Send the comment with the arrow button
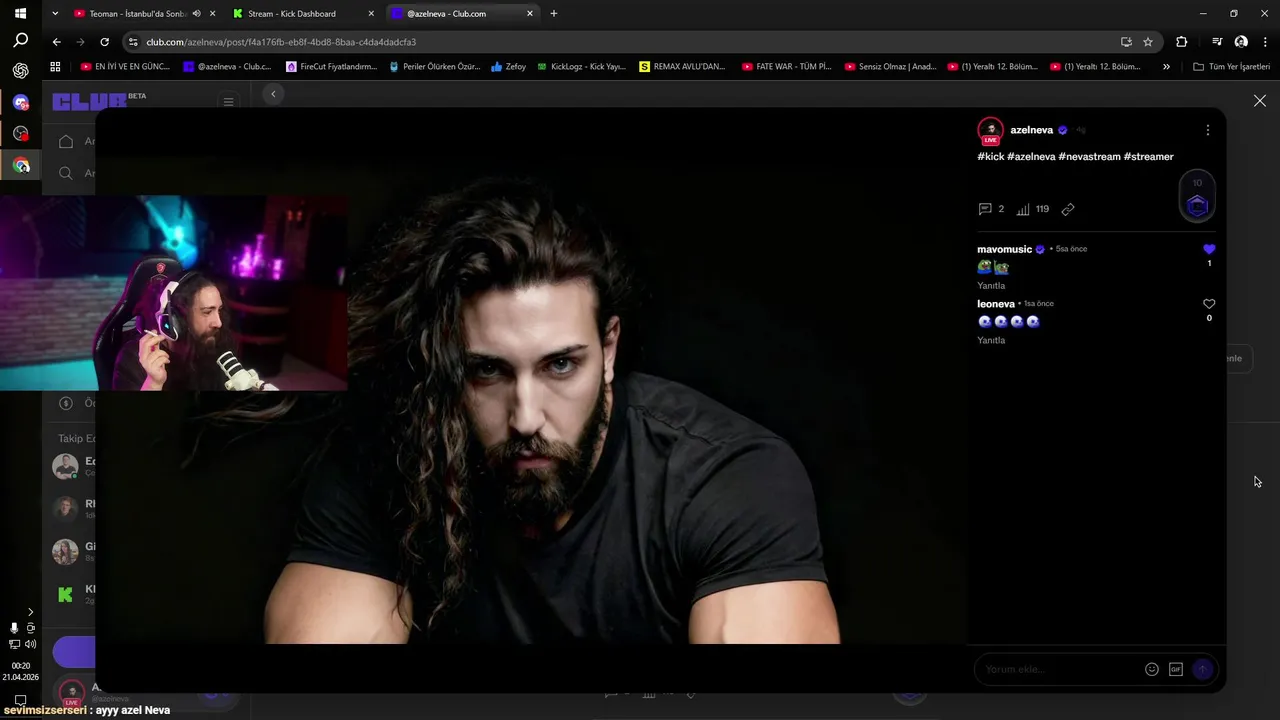The width and height of the screenshot is (1280, 720). click(x=1203, y=669)
